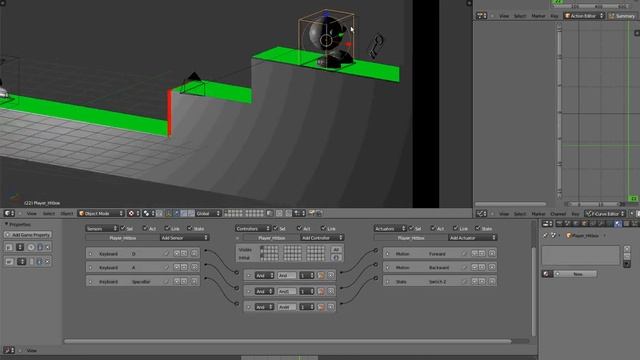The image size is (640, 360).
Task: Remove the Motion Backward actuator with its X icon
Action: point(492,267)
